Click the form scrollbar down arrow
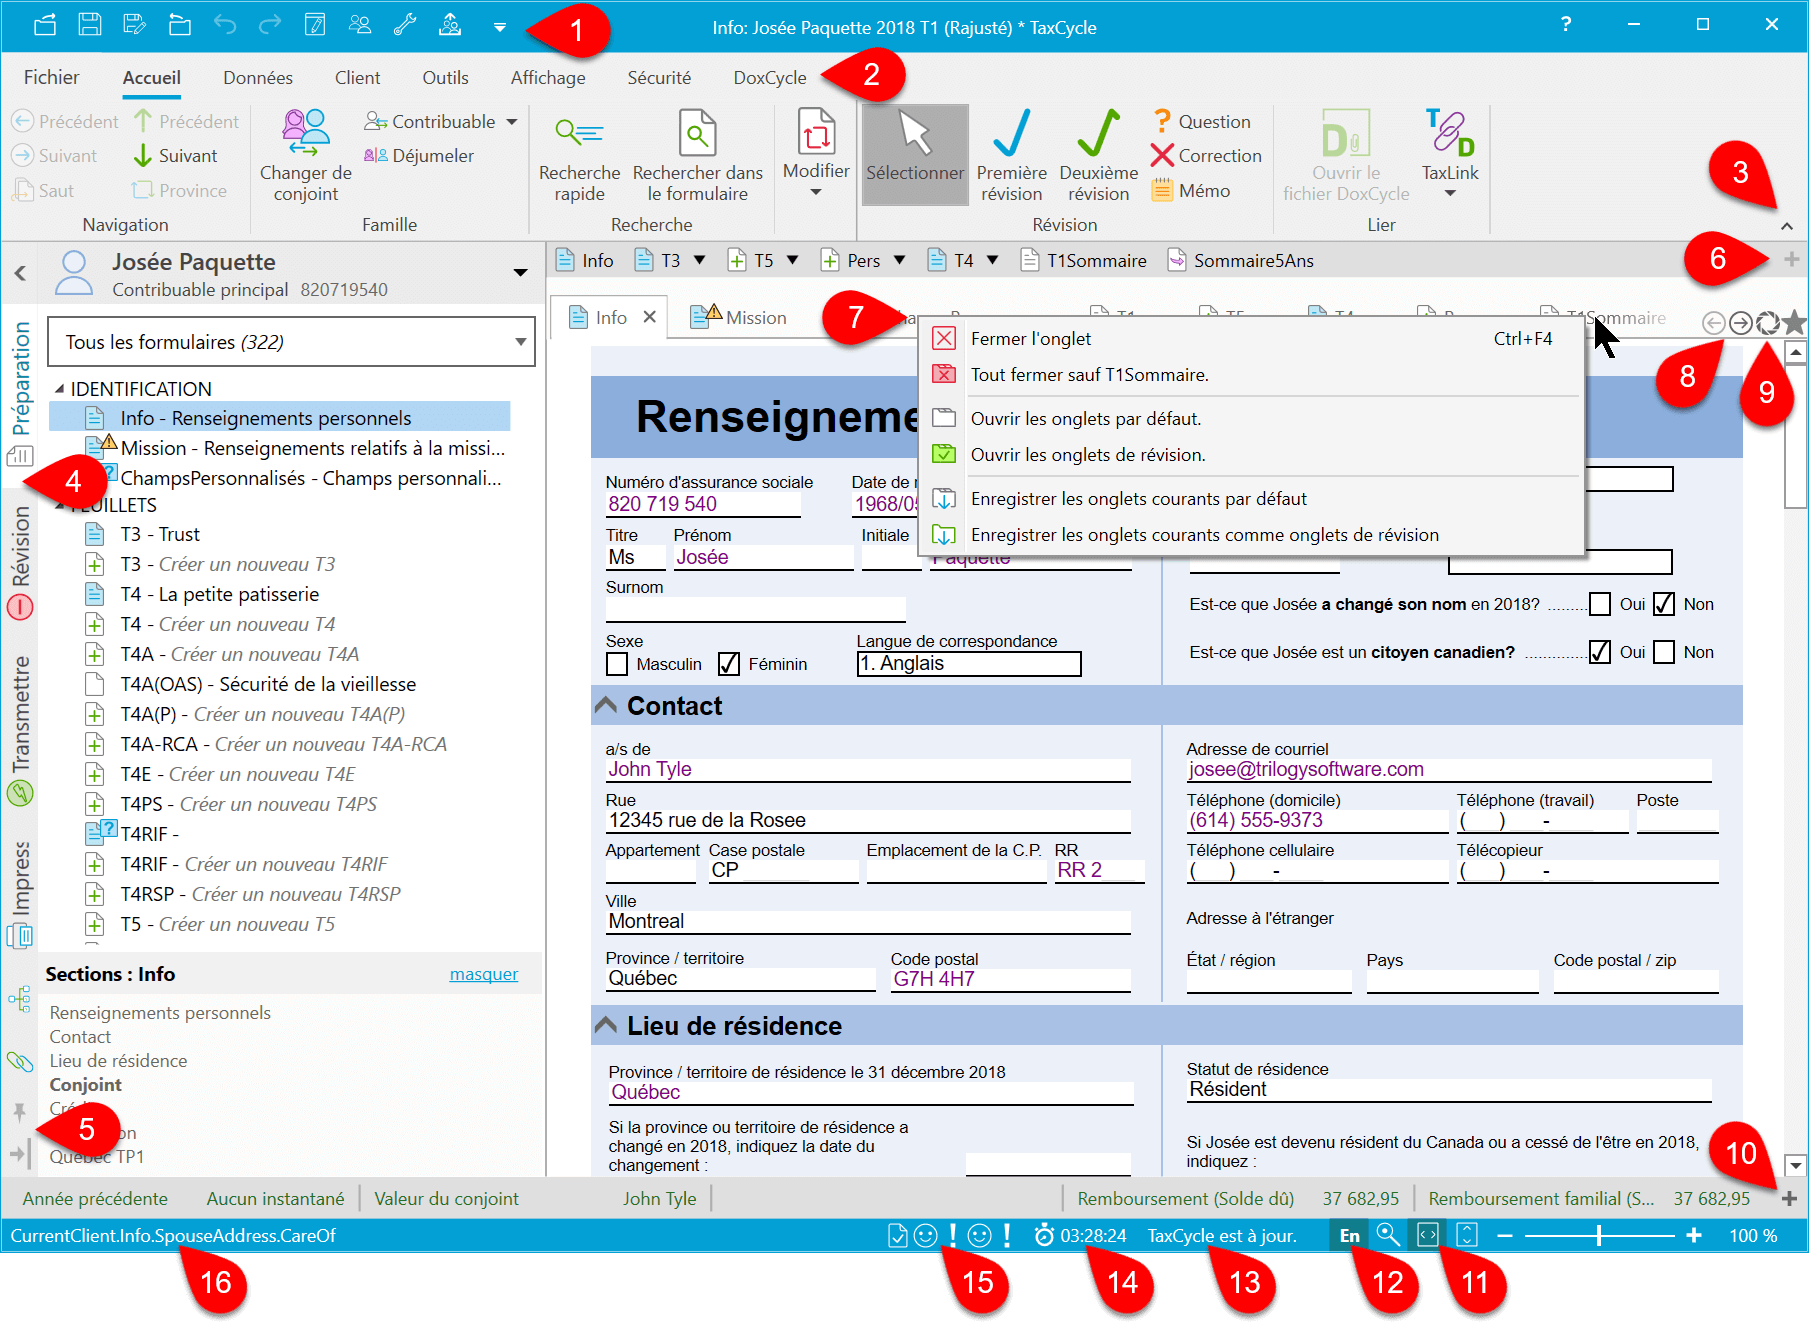 [x=1796, y=1165]
